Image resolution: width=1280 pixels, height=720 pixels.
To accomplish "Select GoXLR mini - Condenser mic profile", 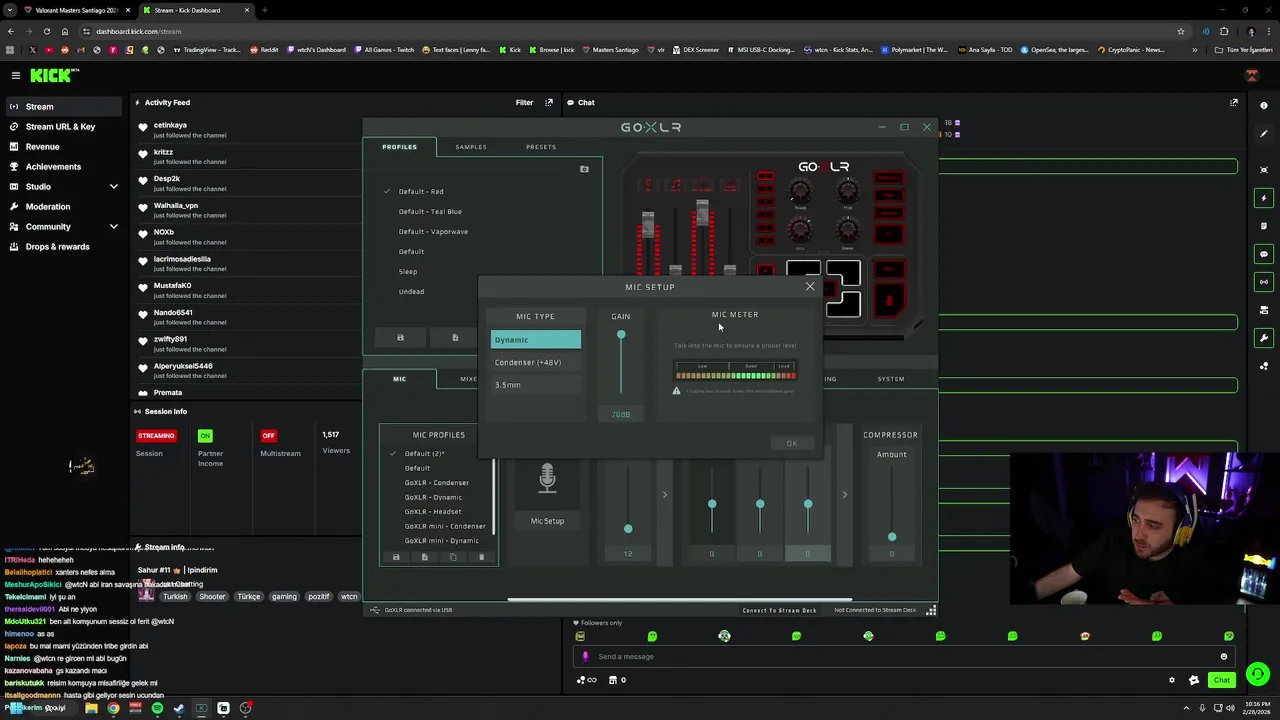I will pos(445,526).
